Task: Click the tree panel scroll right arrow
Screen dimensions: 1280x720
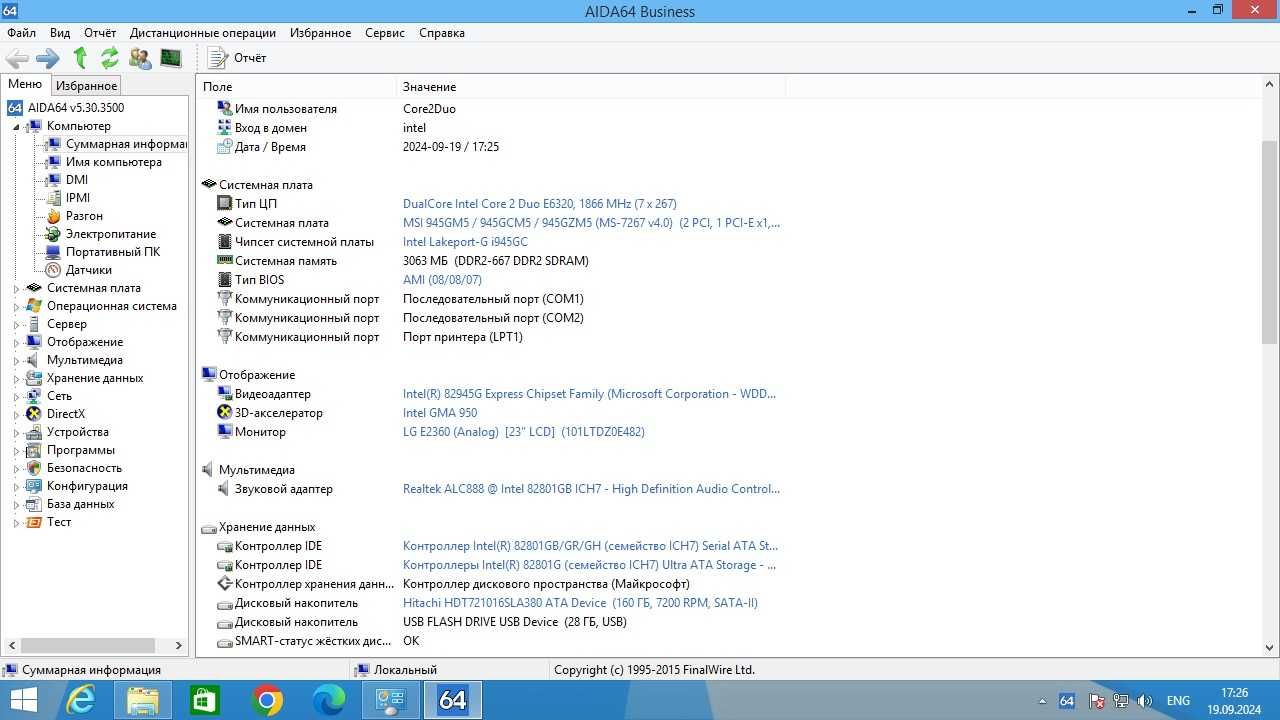Action: pos(179,646)
